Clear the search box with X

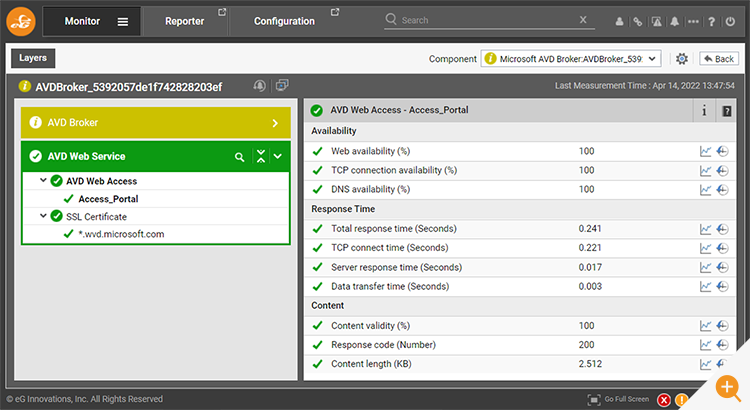(x=583, y=20)
